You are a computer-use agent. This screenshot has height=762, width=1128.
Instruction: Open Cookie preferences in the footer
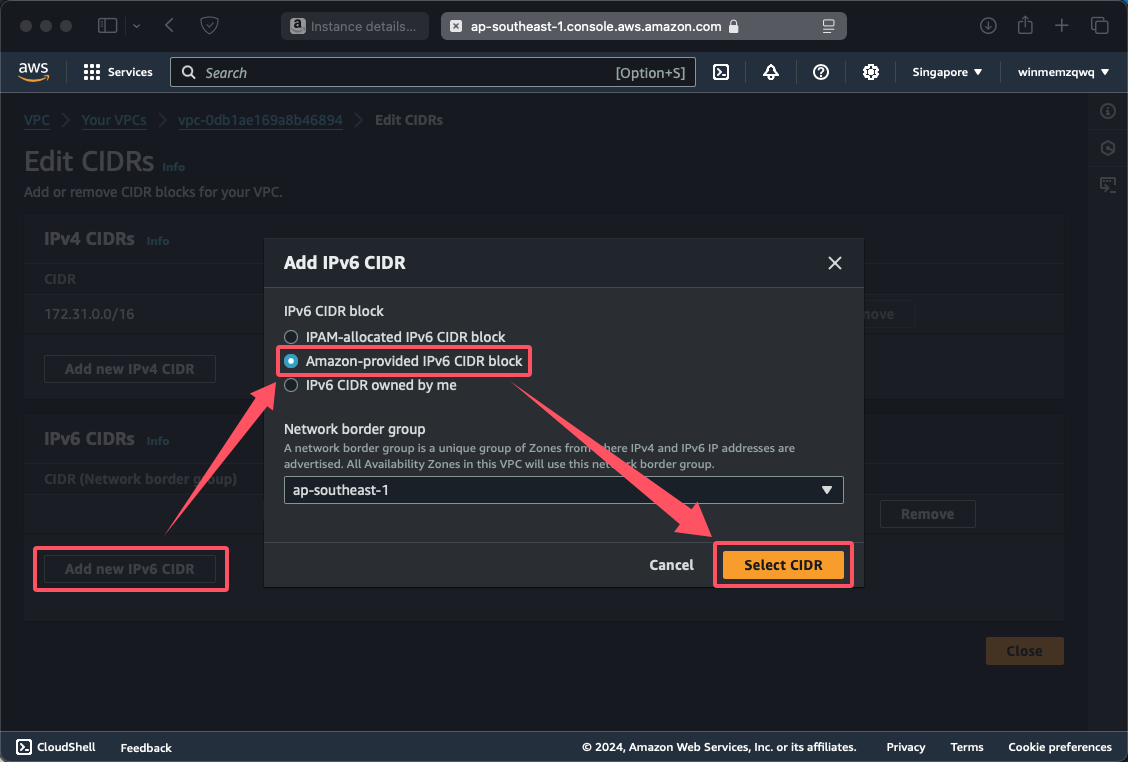pos(1060,747)
